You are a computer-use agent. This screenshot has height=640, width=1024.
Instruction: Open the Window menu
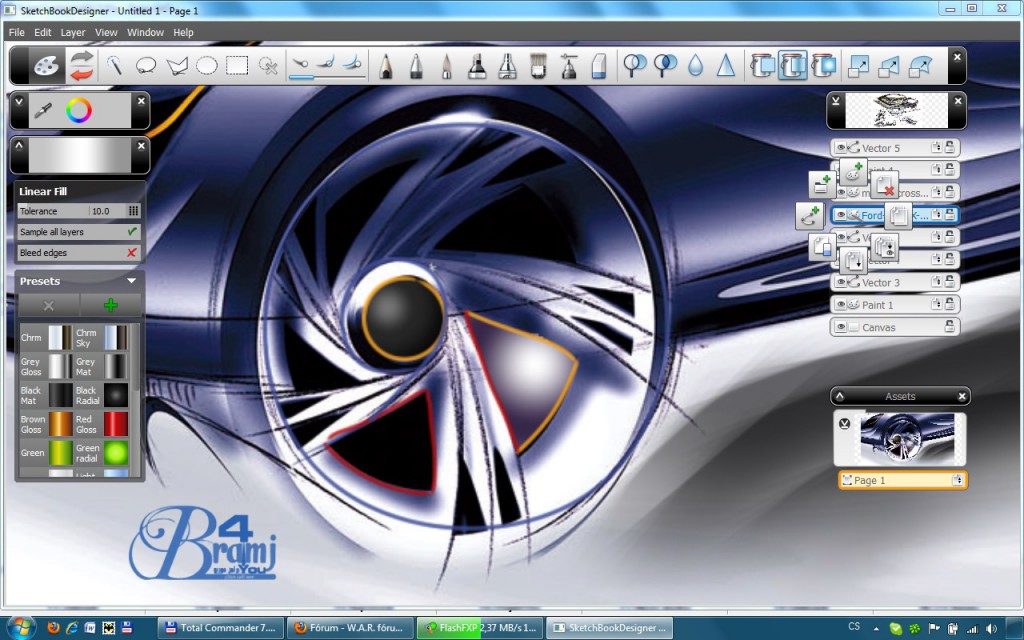145,32
